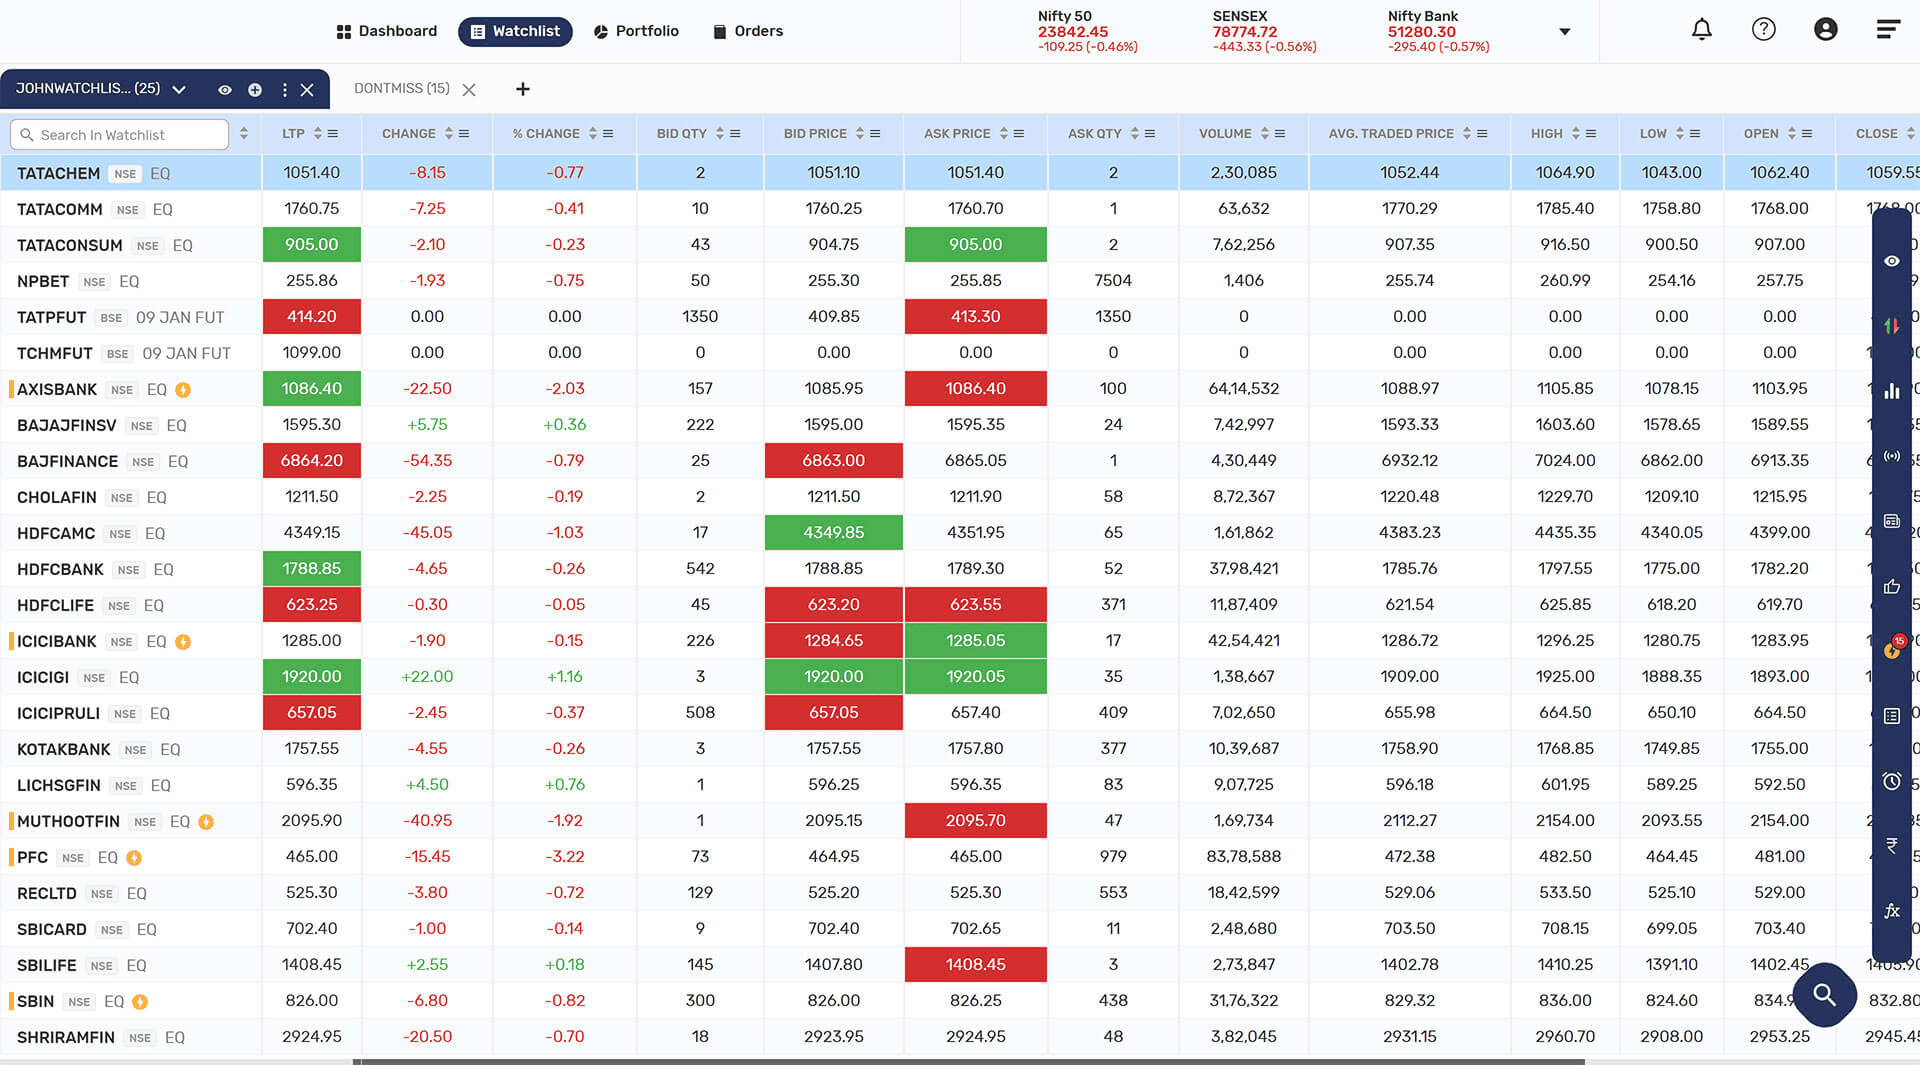Open the live broadcast signal icon in the side toolbar
This screenshot has width=1920, height=1065.
pyautogui.click(x=1891, y=456)
